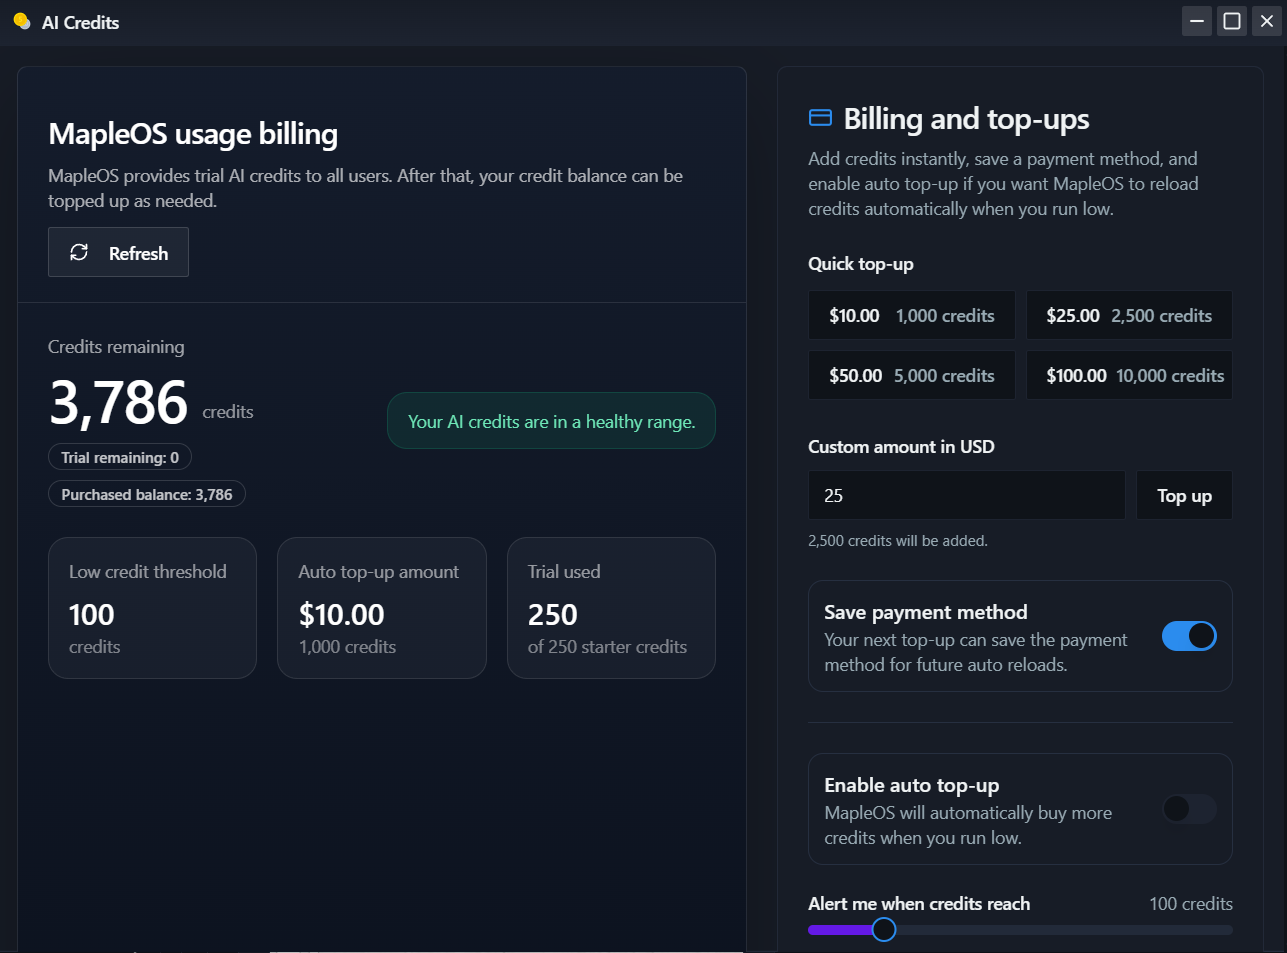The width and height of the screenshot is (1287, 953).
Task: Choose the $100.00 quick top-up for 10,000 credits
Action: [1129, 376]
